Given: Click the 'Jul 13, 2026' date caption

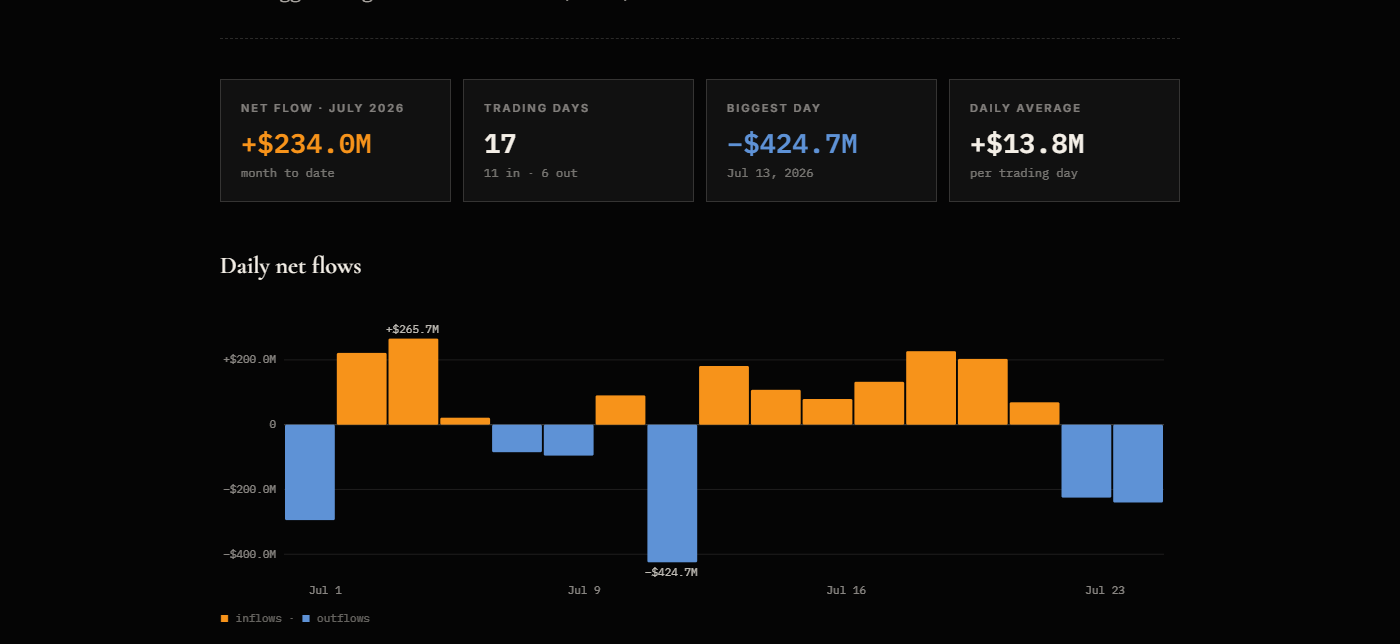Looking at the screenshot, I should pos(770,173).
